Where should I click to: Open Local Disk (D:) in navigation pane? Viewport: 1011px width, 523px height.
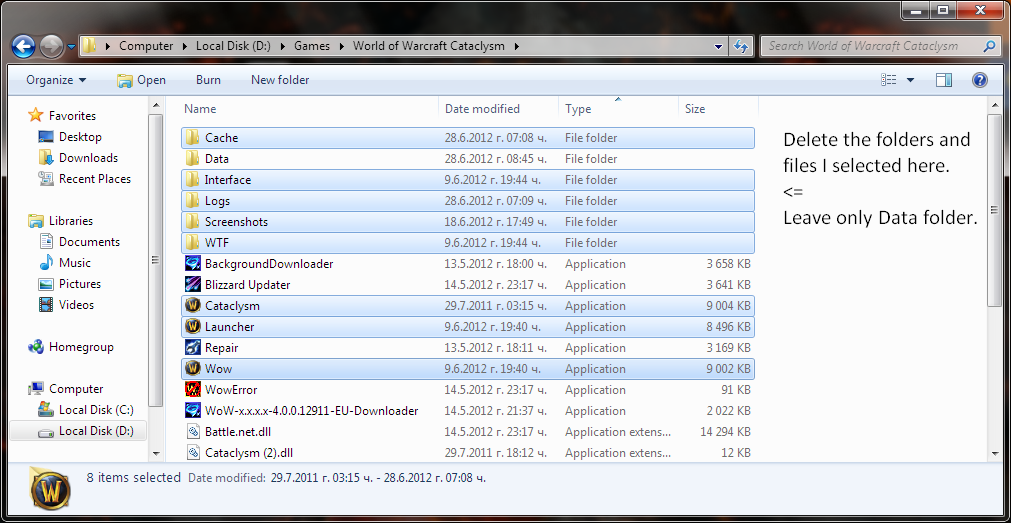(96, 431)
